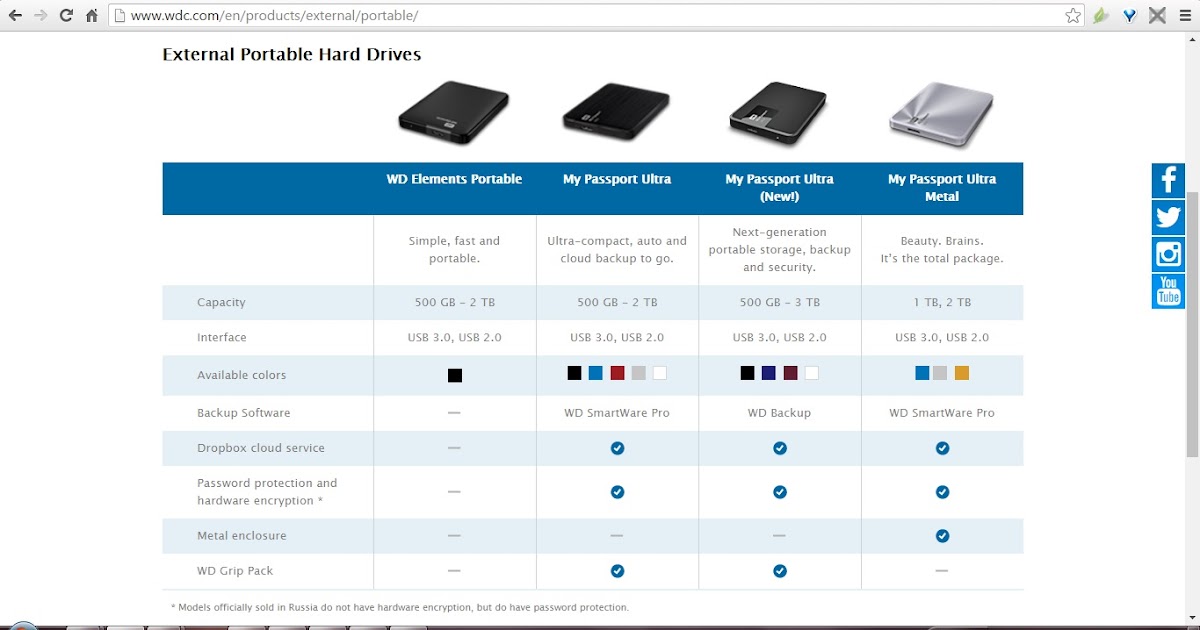Click the Metal enclosure row label
Screen dimensions: 1200x630
point(242,536)
